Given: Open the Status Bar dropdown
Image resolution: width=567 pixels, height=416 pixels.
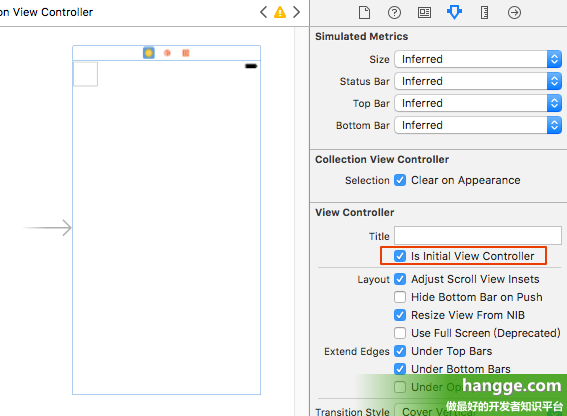Looking at the screenshot, I should click(x=478, y=81).
